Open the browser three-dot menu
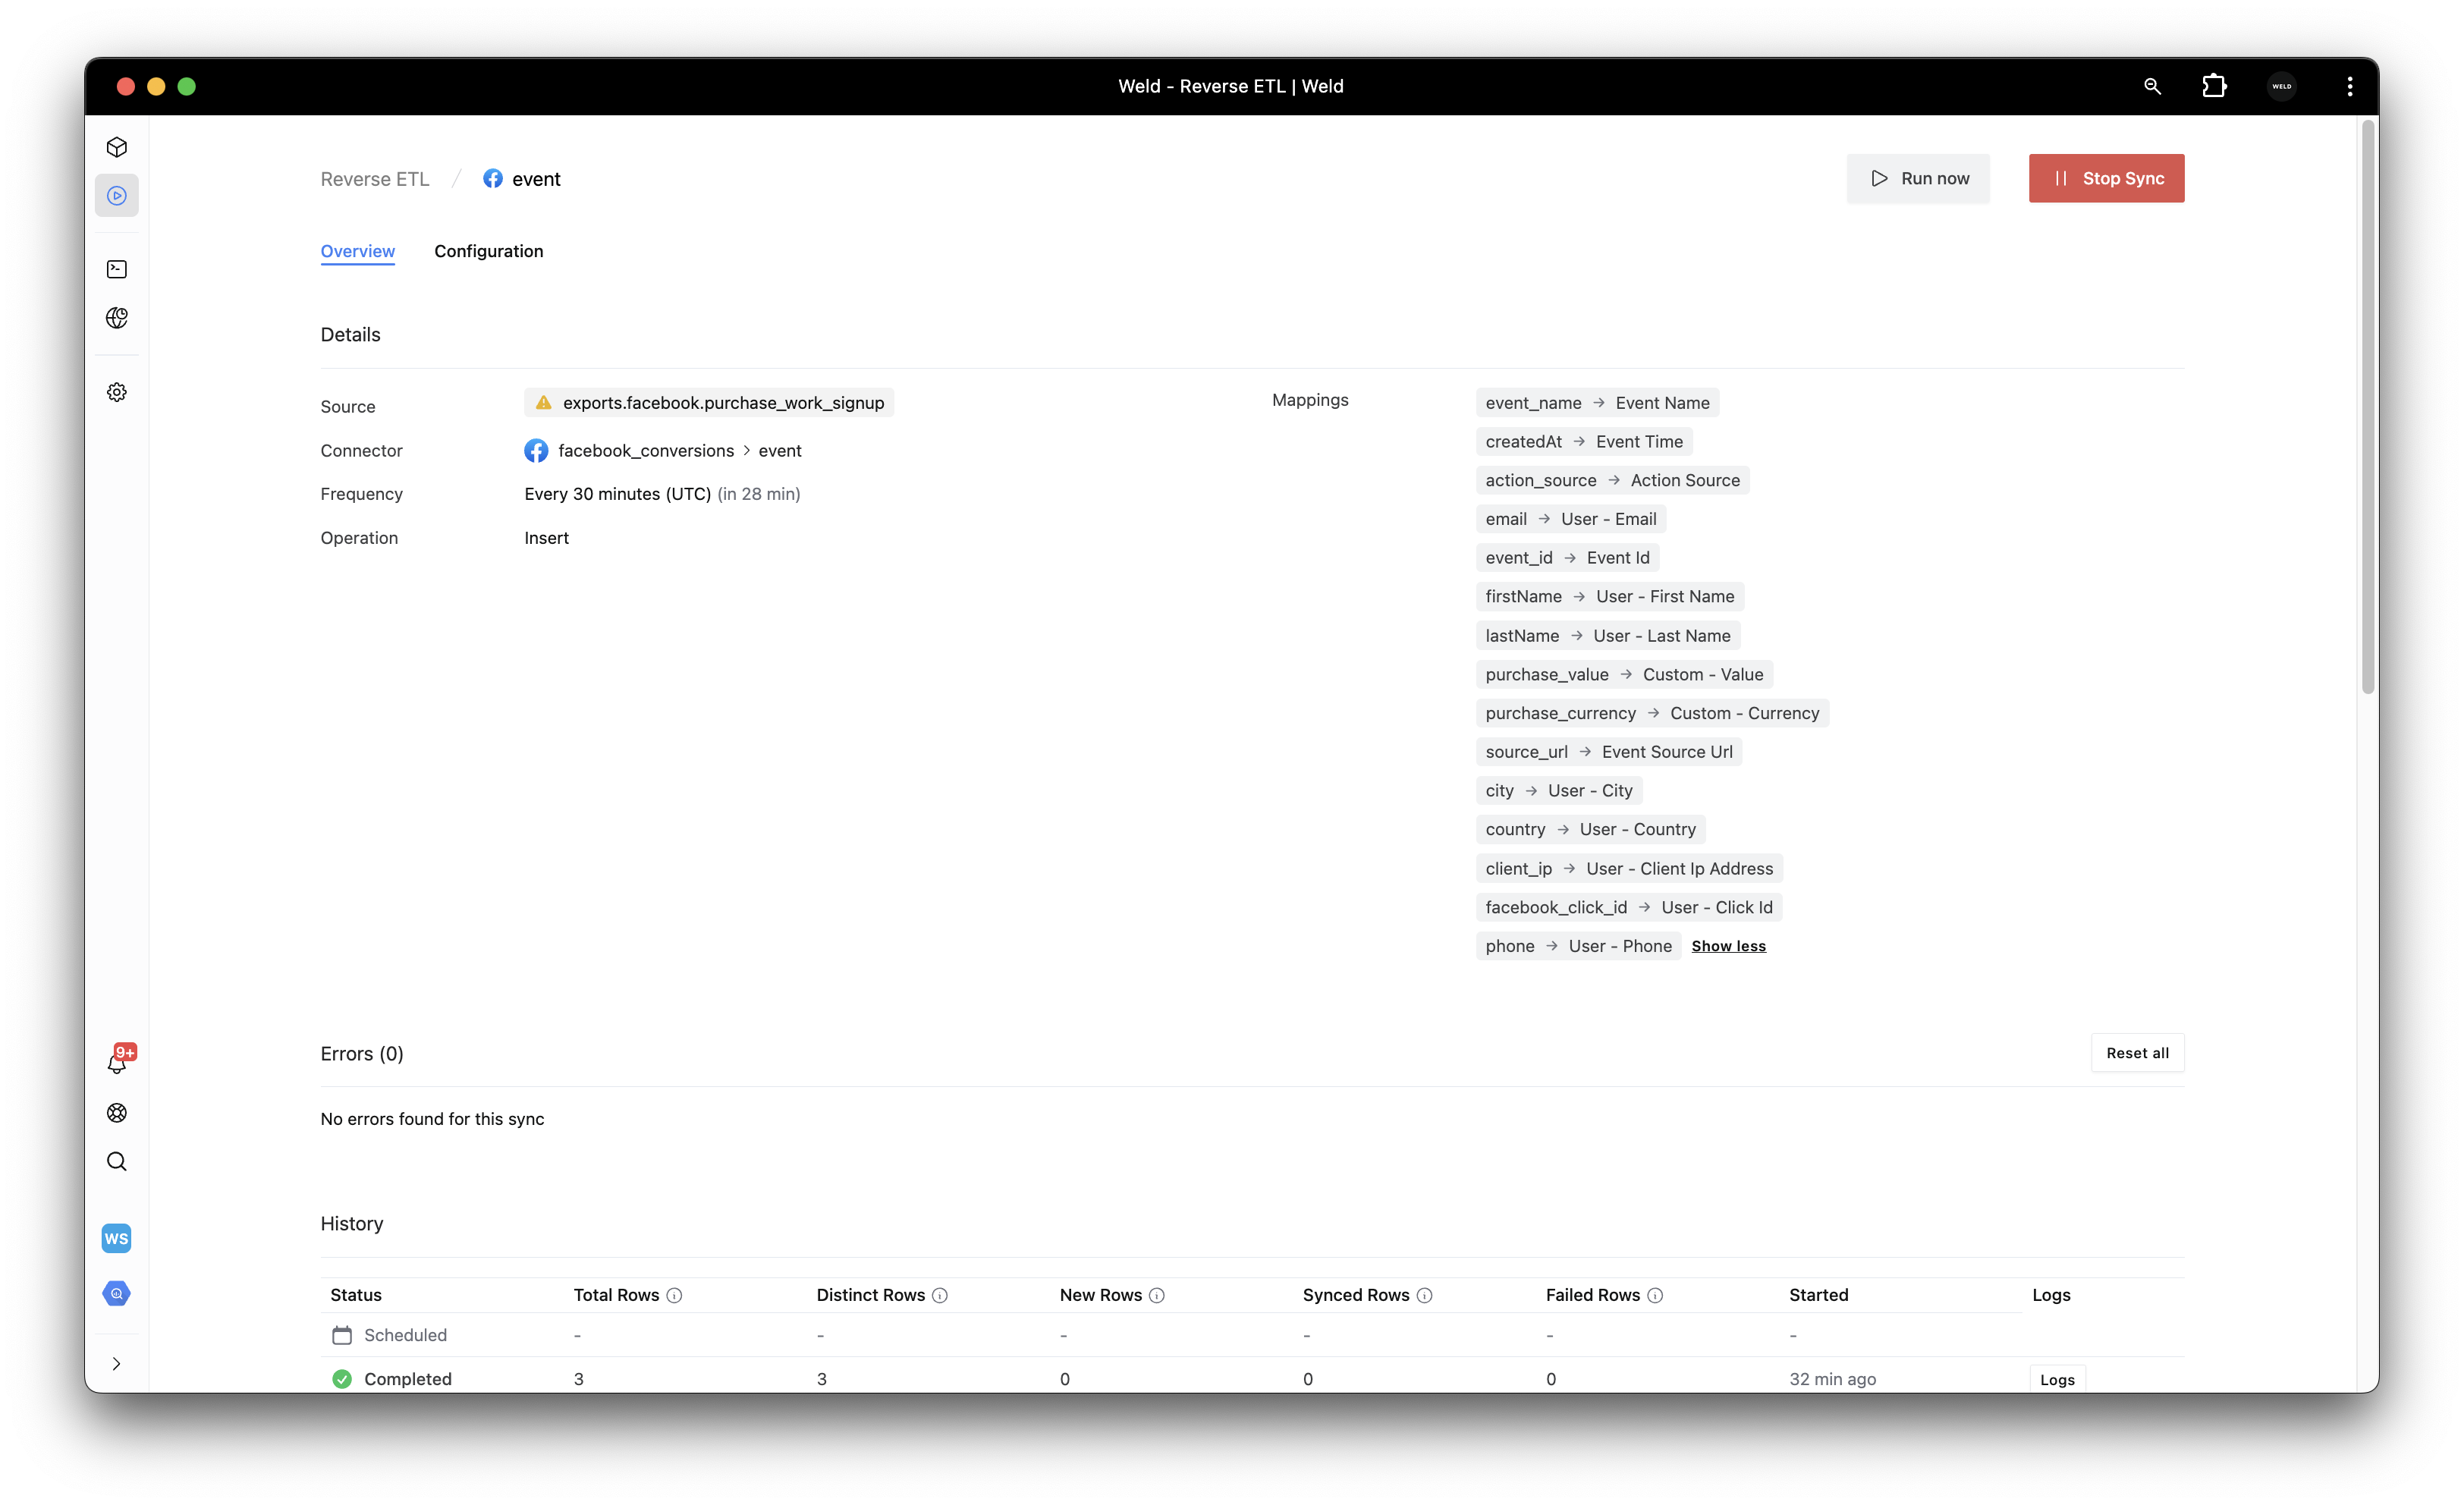2464x1505 pixels. tap(2349, 87)
